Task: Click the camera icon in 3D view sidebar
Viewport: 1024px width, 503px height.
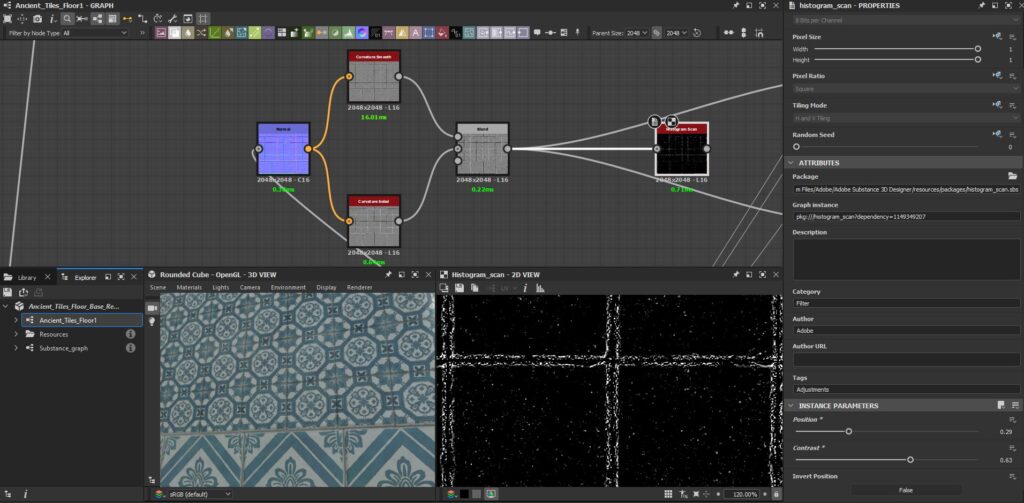Action: (152, 309)
